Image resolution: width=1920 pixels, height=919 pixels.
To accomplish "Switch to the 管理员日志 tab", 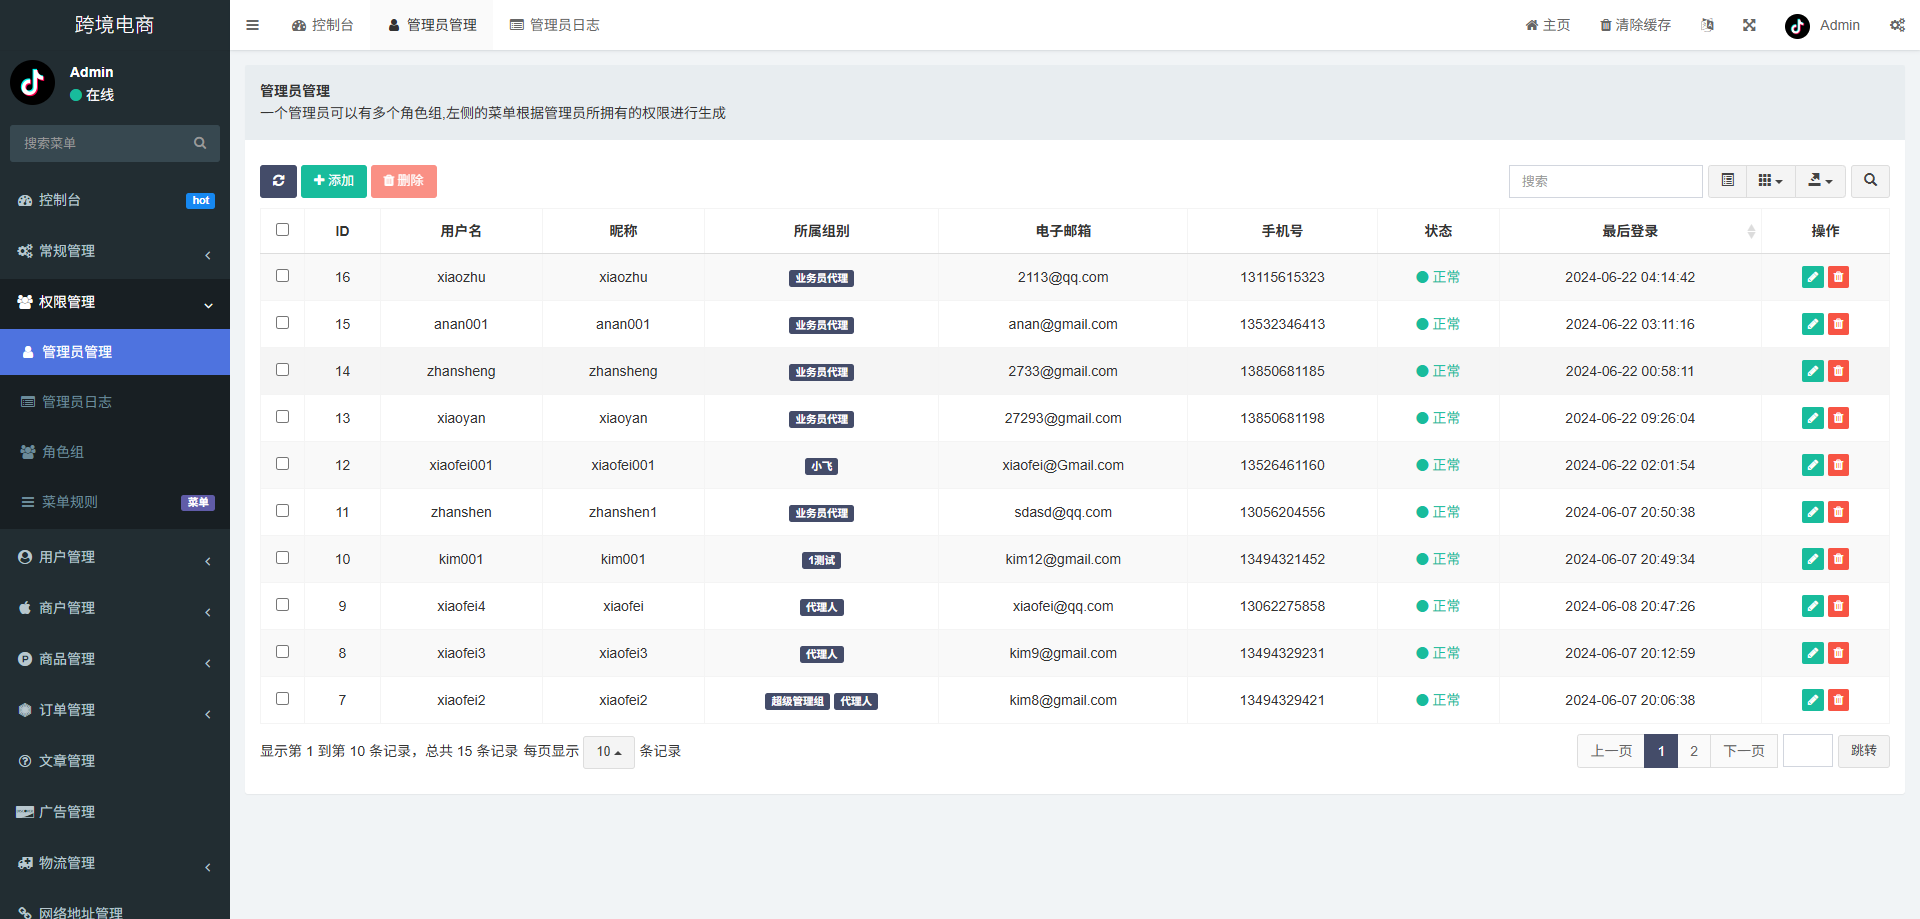I will click(555, 24).
